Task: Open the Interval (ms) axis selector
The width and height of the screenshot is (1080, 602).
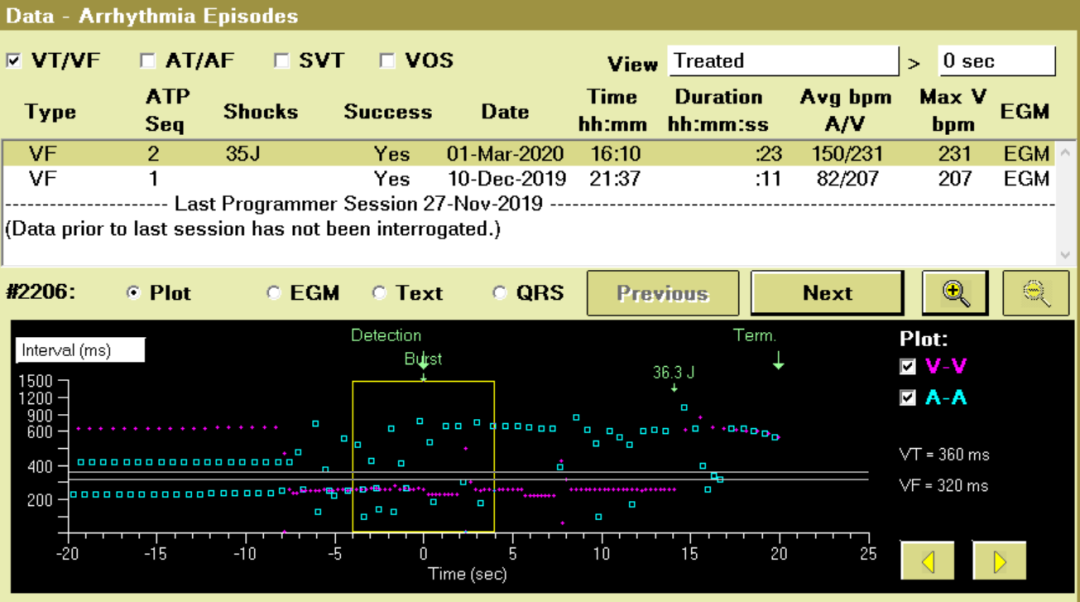Action: coord(80,350)
